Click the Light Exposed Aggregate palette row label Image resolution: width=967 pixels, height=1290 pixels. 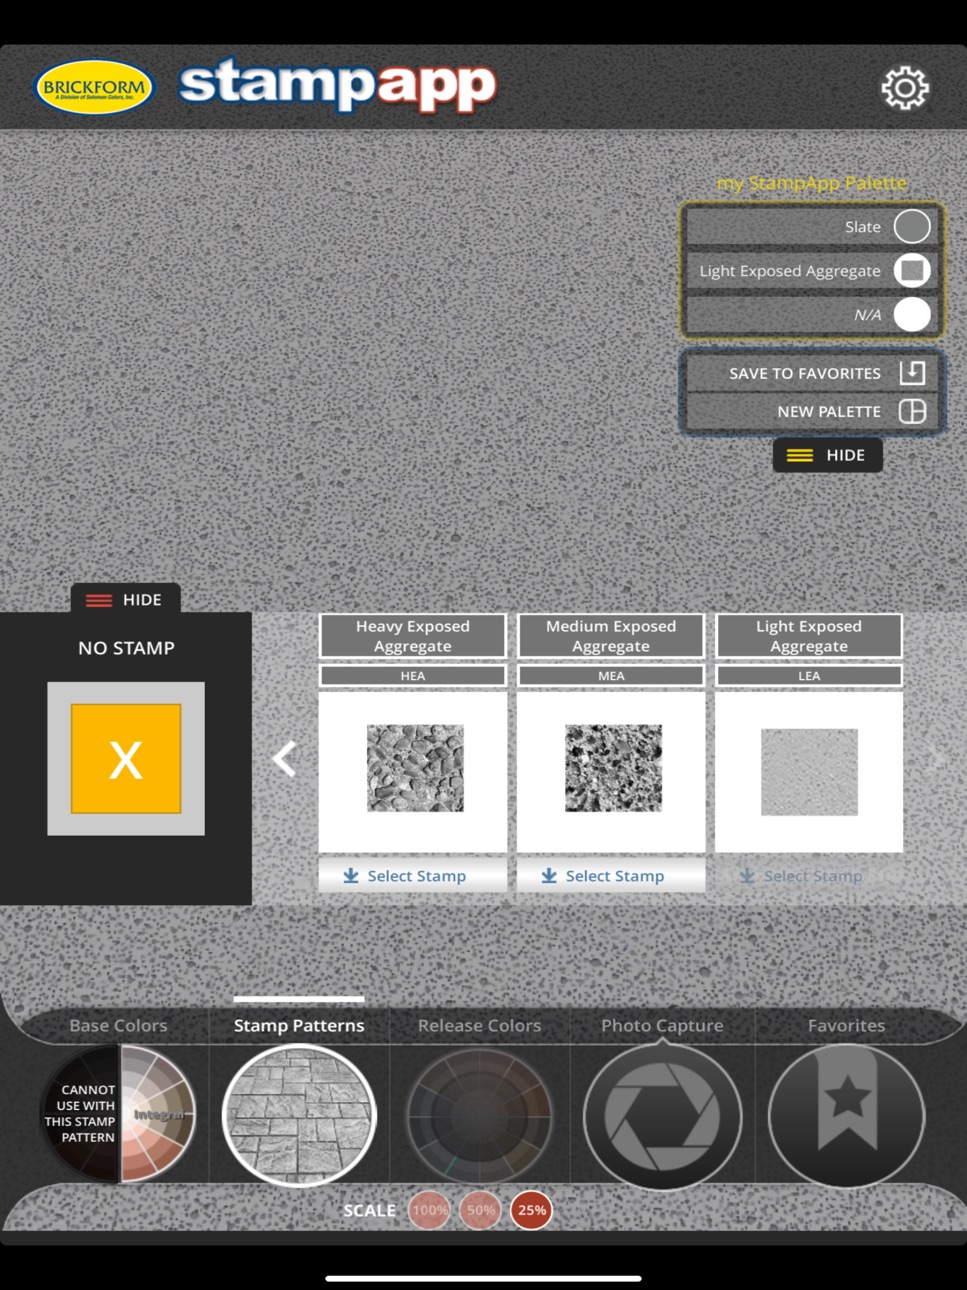[790, 271]
